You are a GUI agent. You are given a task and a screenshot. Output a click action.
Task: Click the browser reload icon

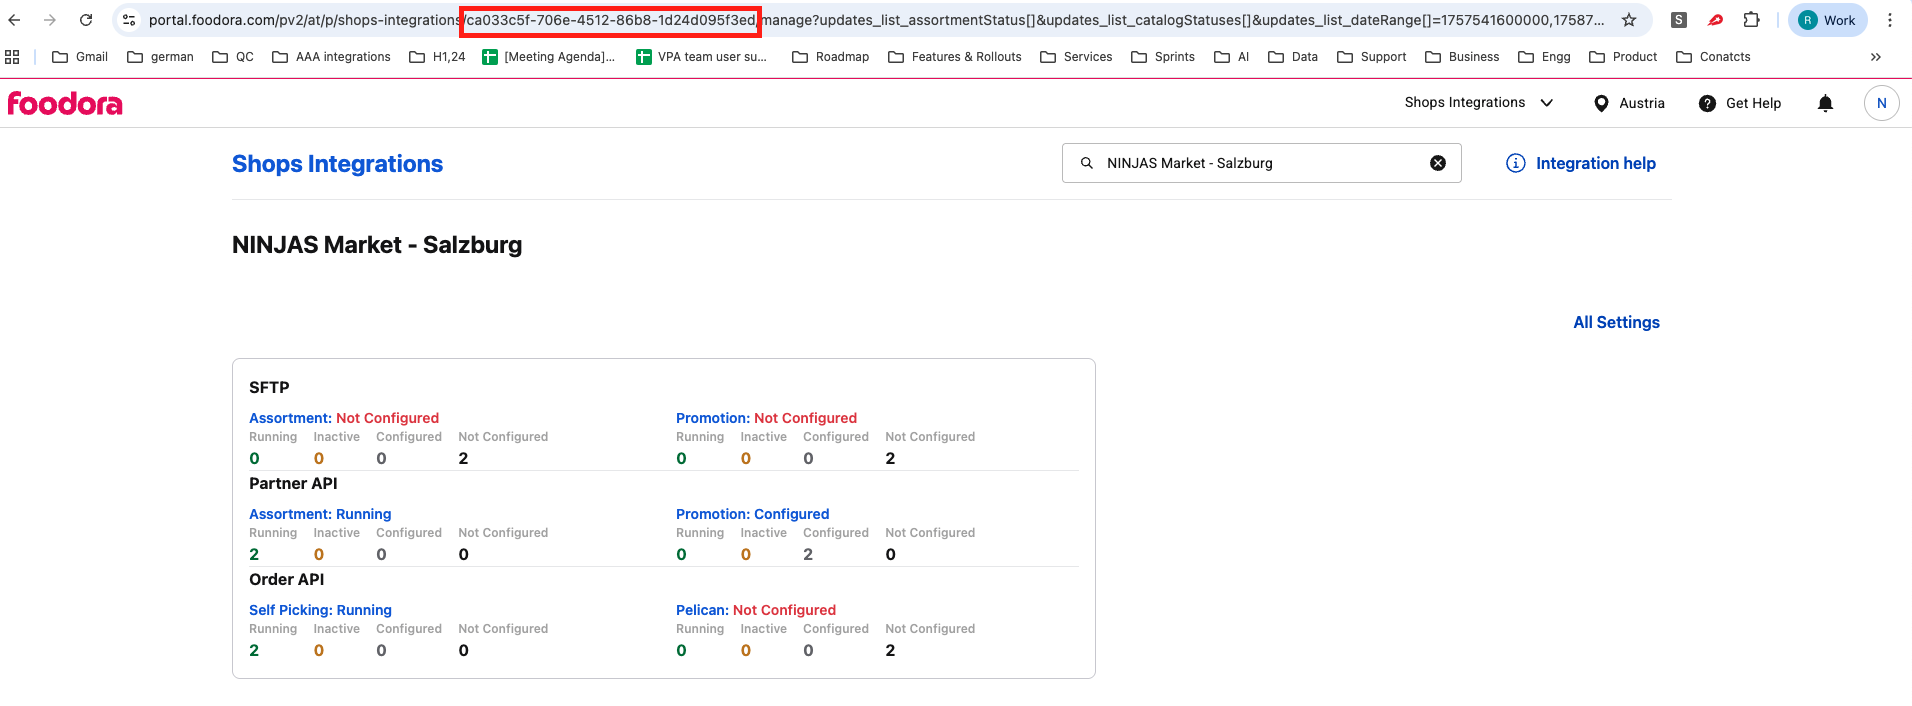86,20
